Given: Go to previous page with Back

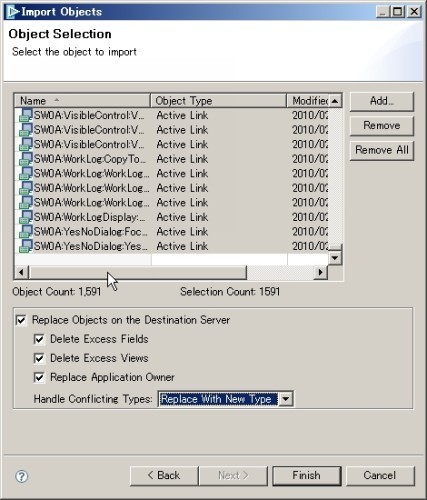Looking at the screenshot, I should point(164,476).
